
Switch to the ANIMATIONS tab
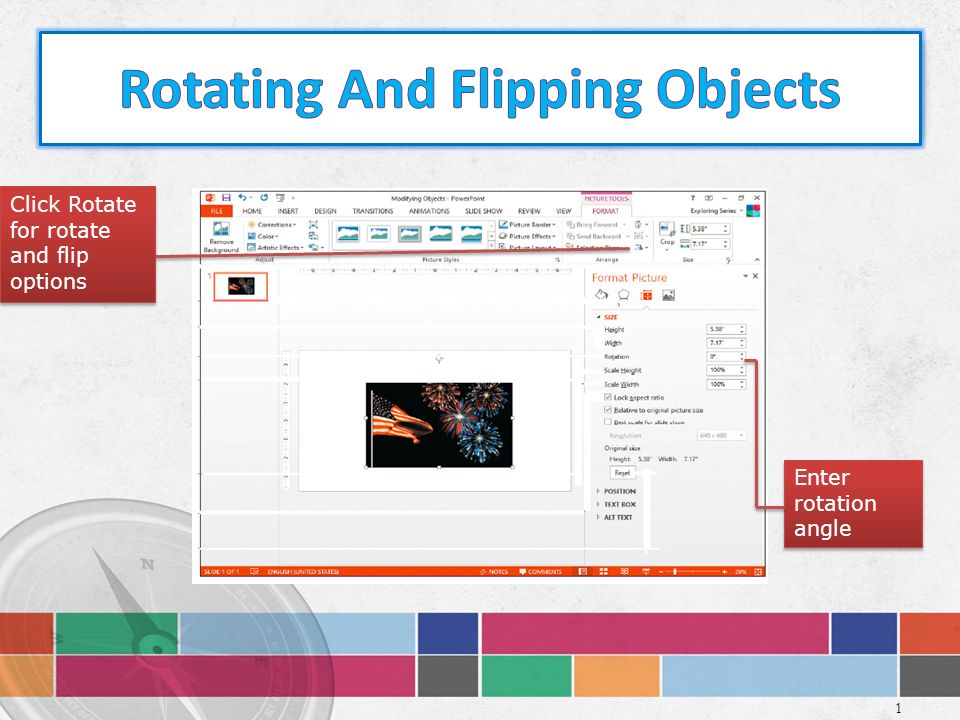(429, 211)
